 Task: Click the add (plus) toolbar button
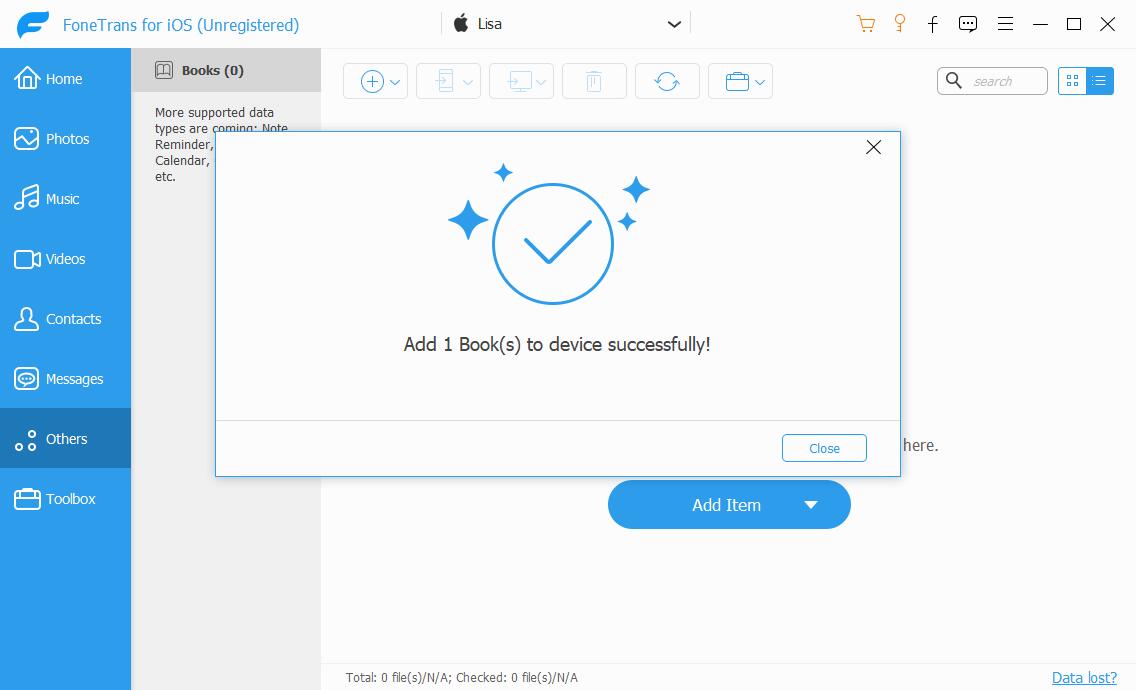click(x=372, y=81)
